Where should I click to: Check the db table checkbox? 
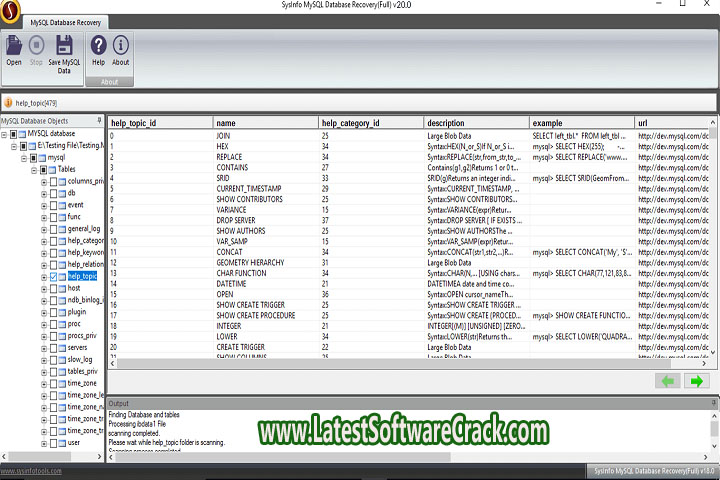53,193
